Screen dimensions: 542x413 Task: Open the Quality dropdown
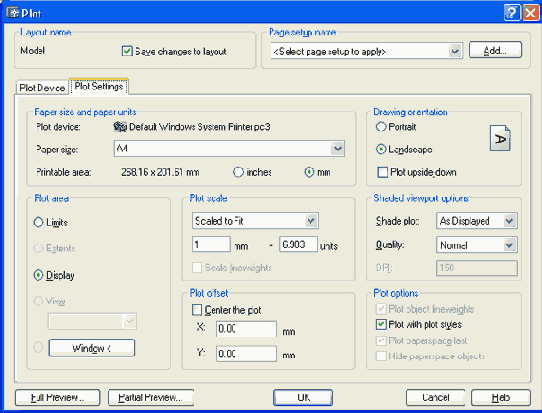[x=509, y=245]
